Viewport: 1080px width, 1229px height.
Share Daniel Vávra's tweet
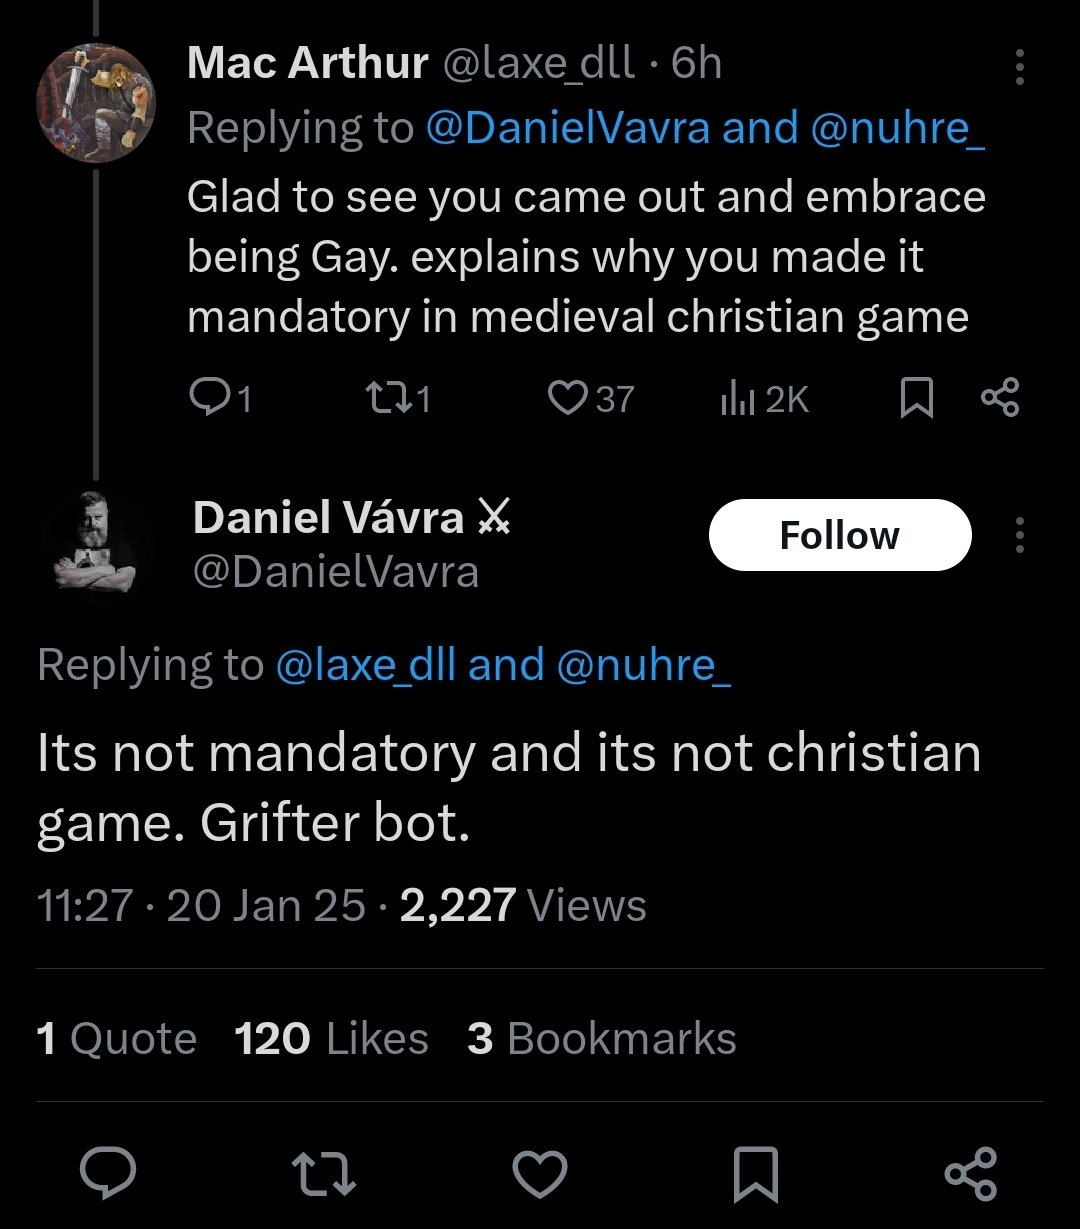971,1173
